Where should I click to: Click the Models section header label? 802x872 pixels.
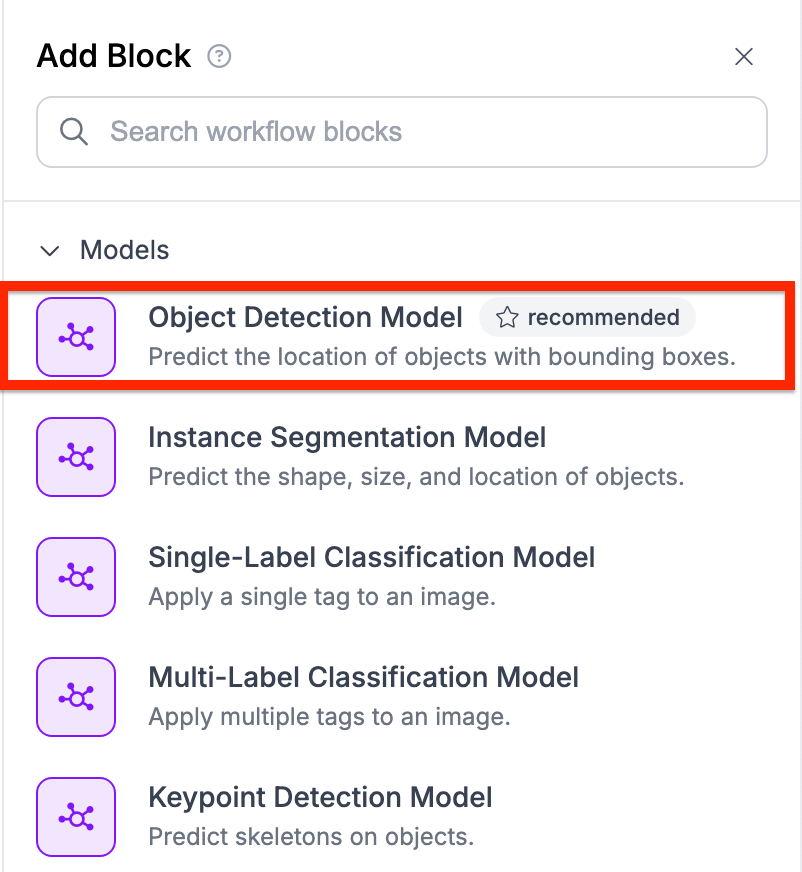tap(124, 250)
